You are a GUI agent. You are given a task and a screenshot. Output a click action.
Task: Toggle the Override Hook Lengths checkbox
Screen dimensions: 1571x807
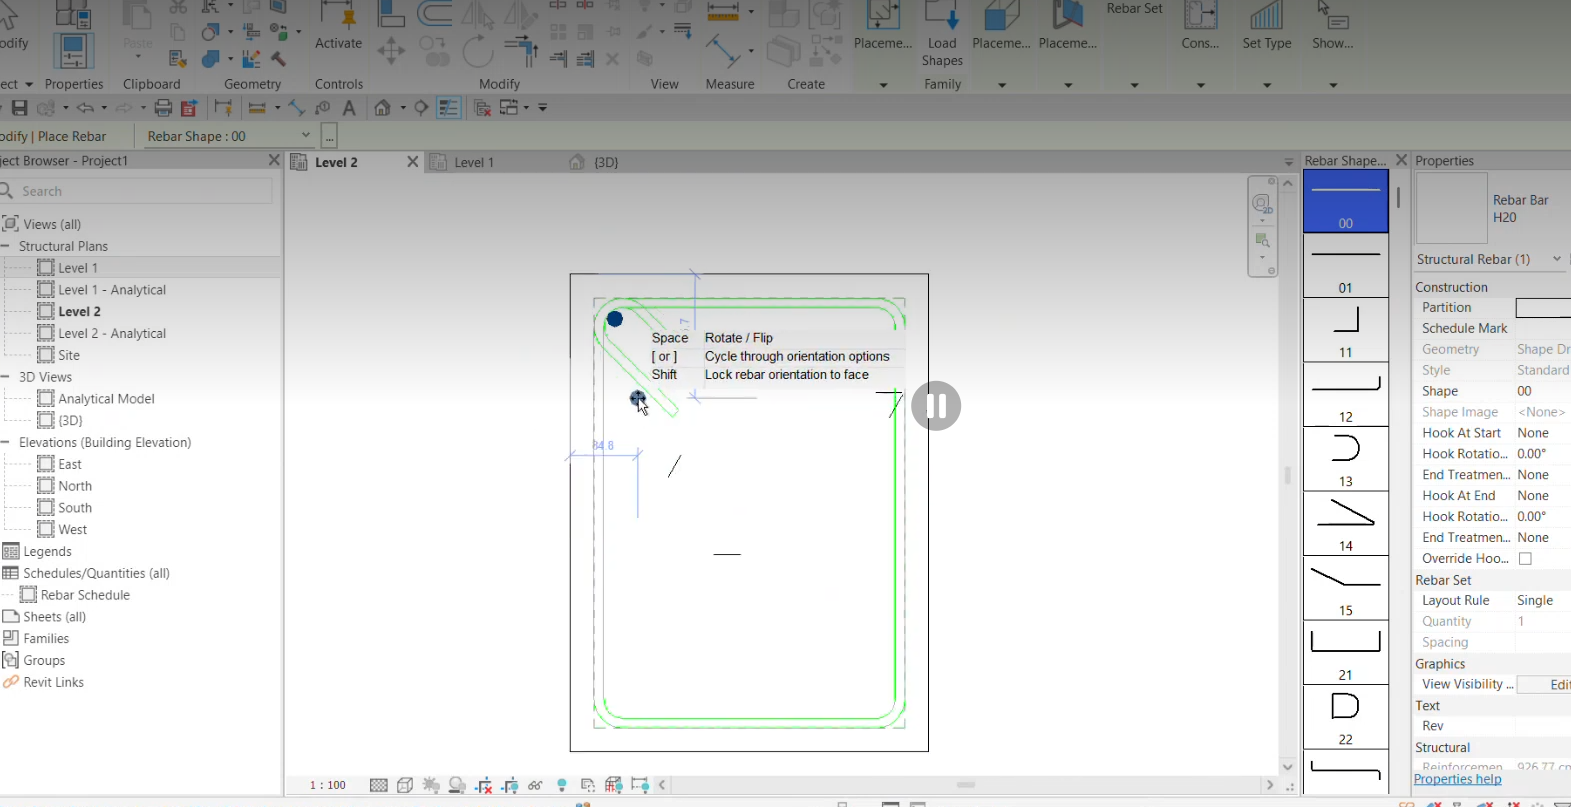click(1525, 559)
